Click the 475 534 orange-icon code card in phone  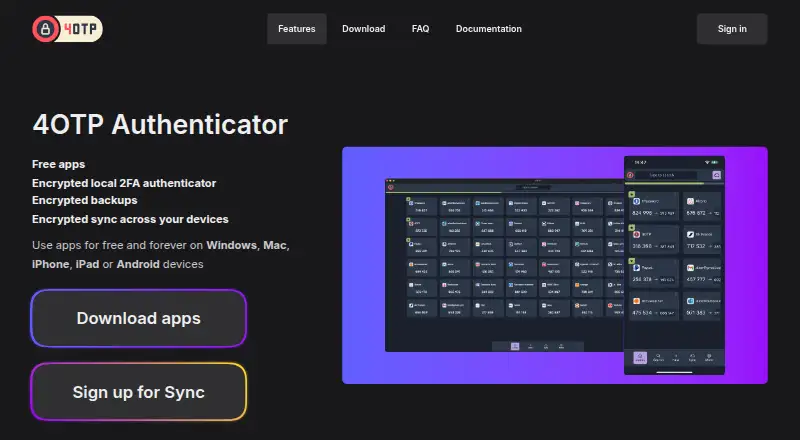pos(654,306)
